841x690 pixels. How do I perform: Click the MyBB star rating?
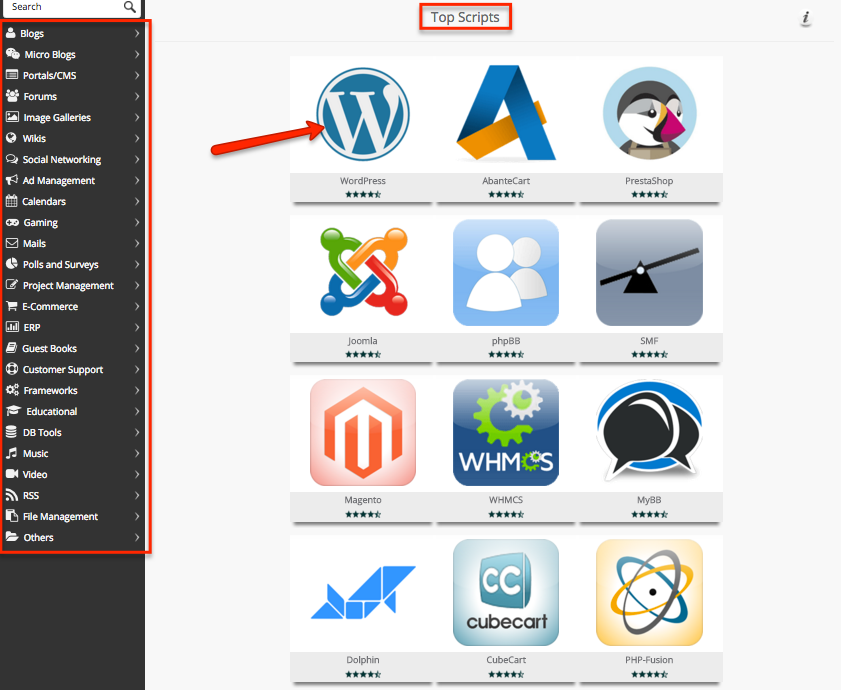click(x=650, y=514)
